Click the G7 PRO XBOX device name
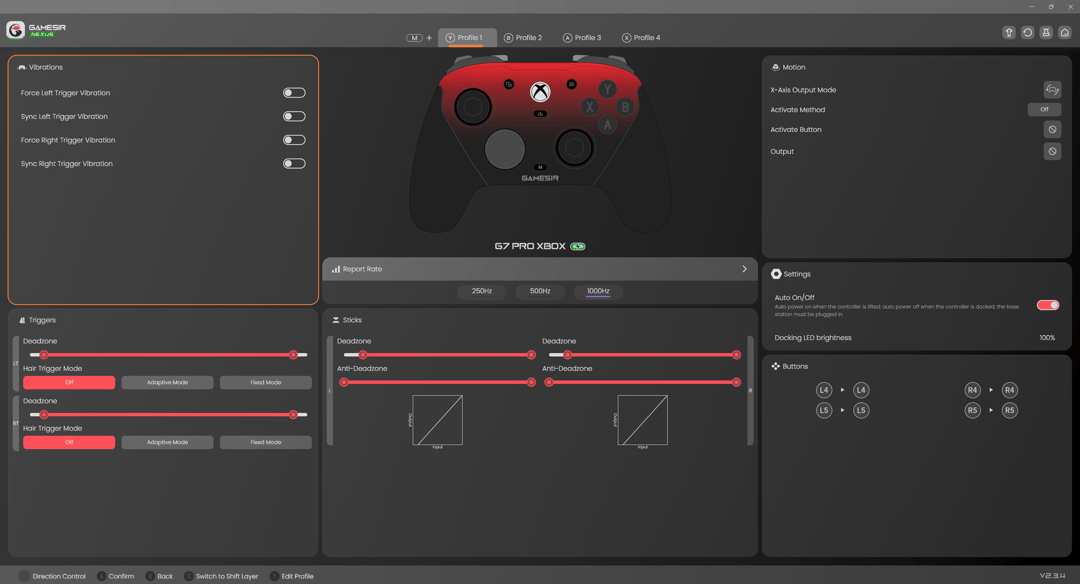This screenshot has height=584, width=1080. point(530,247)
